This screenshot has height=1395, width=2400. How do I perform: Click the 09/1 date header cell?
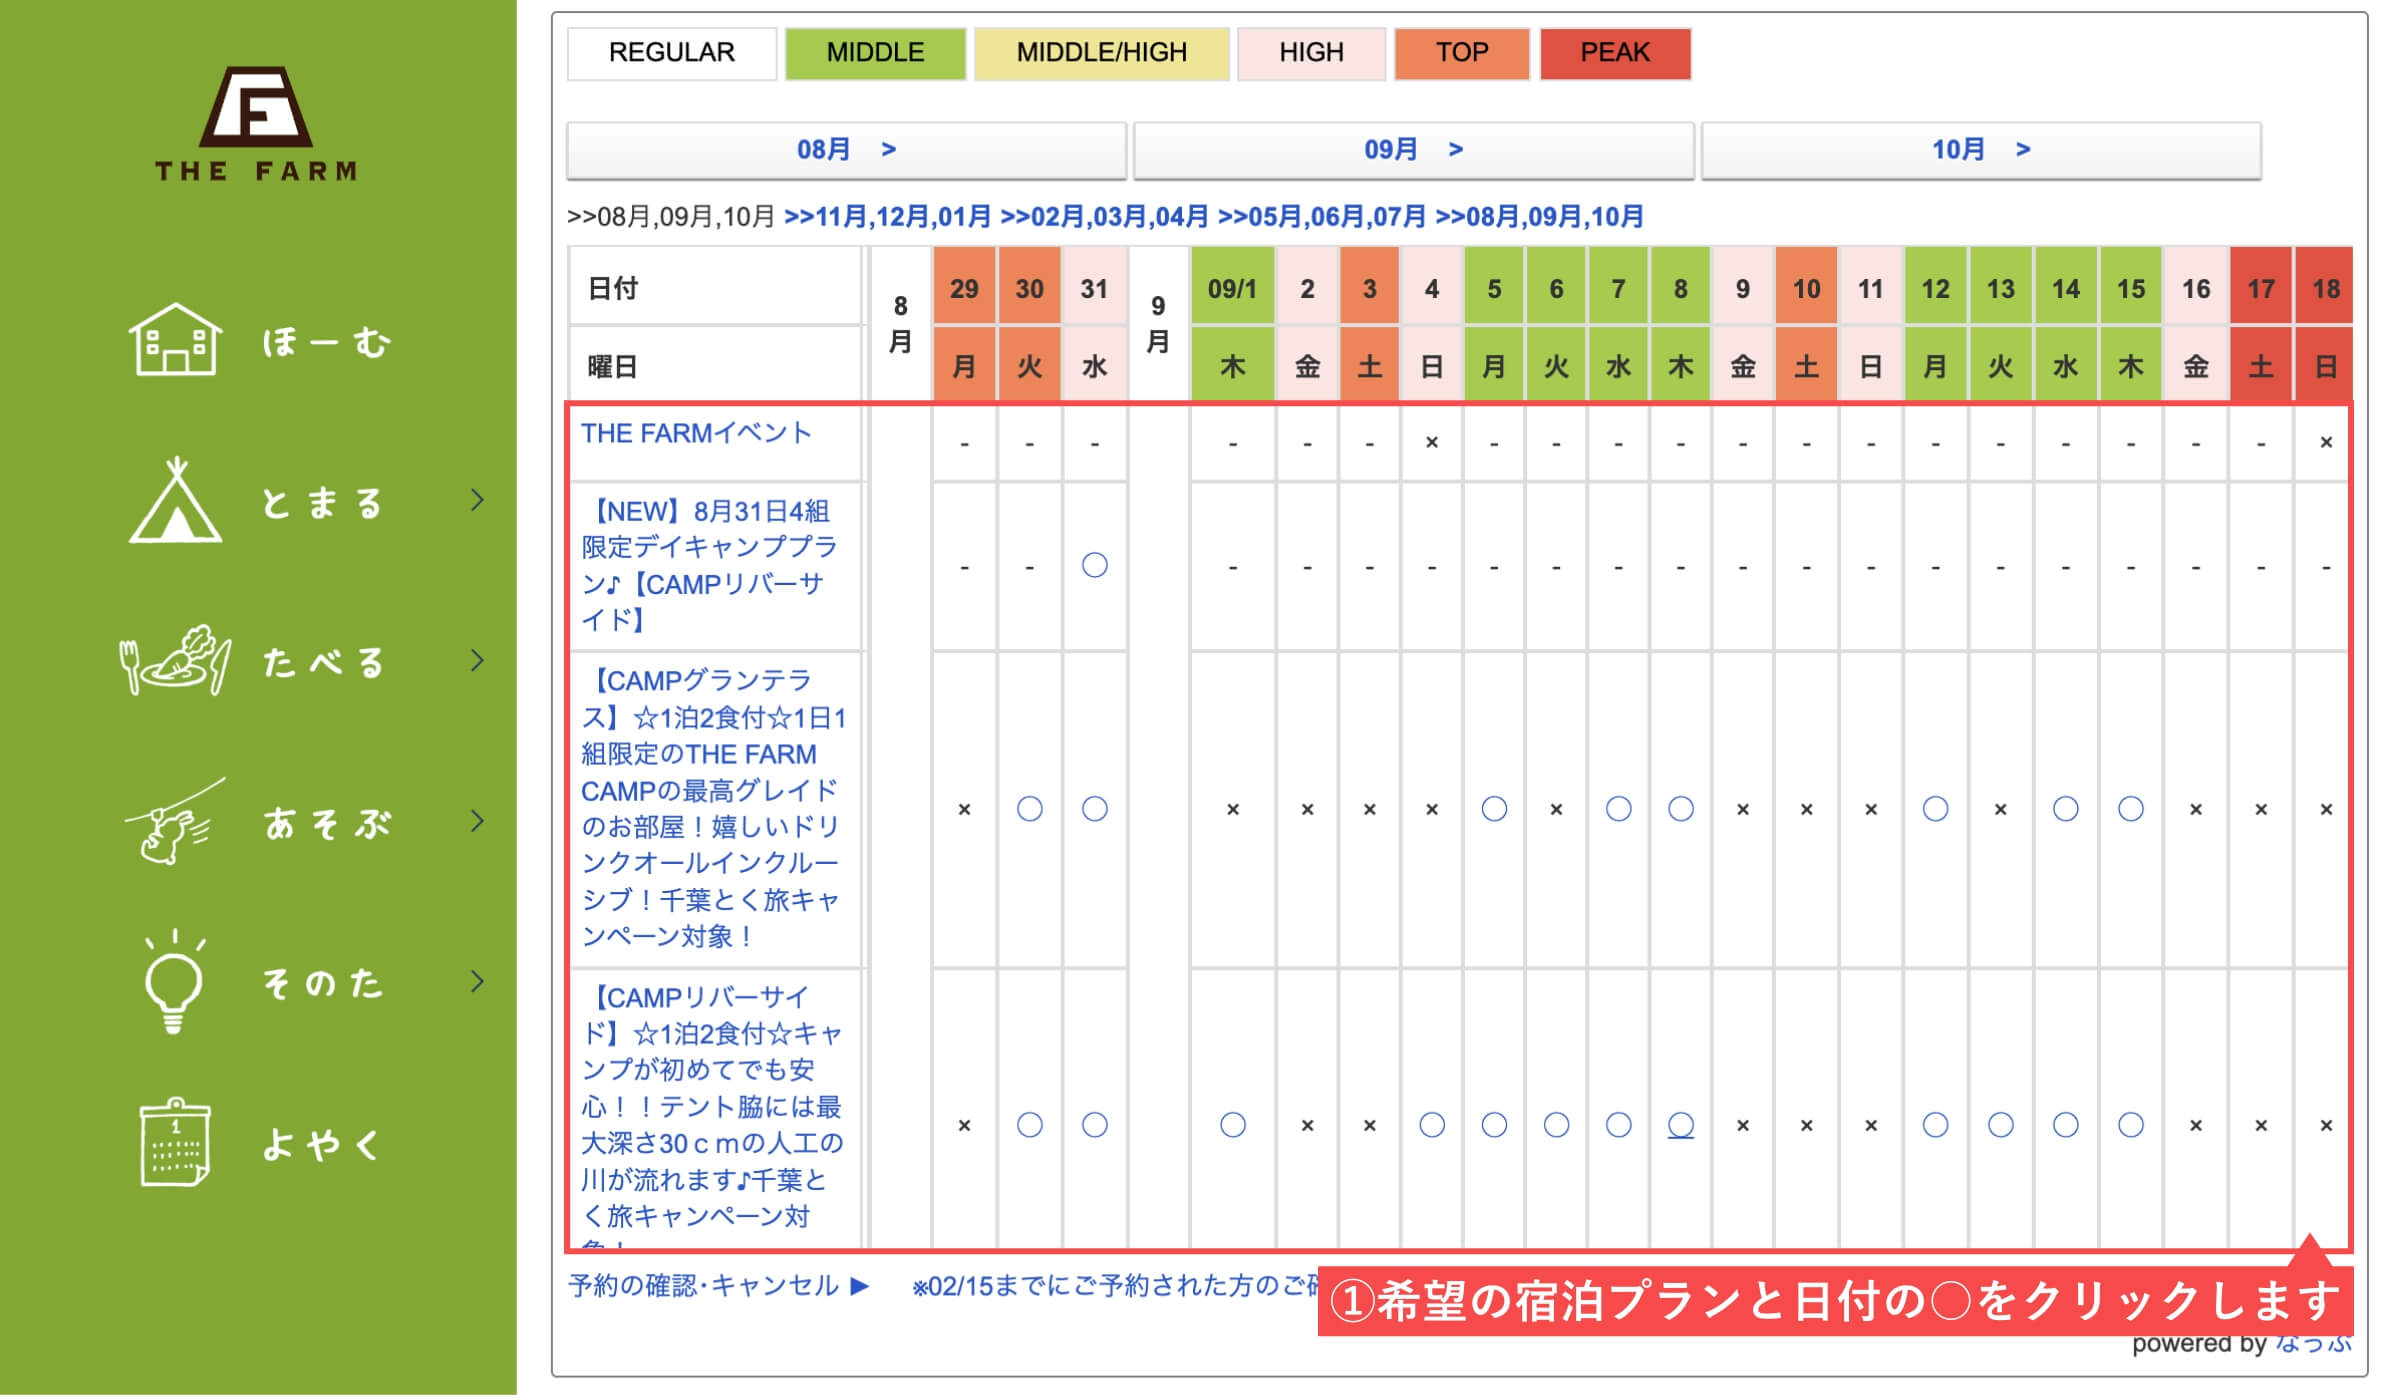tap(1233, 288)
